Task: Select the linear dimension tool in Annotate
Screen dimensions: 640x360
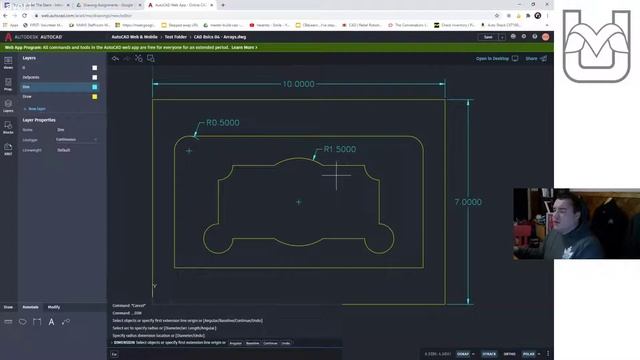Action: coord(8,322)
